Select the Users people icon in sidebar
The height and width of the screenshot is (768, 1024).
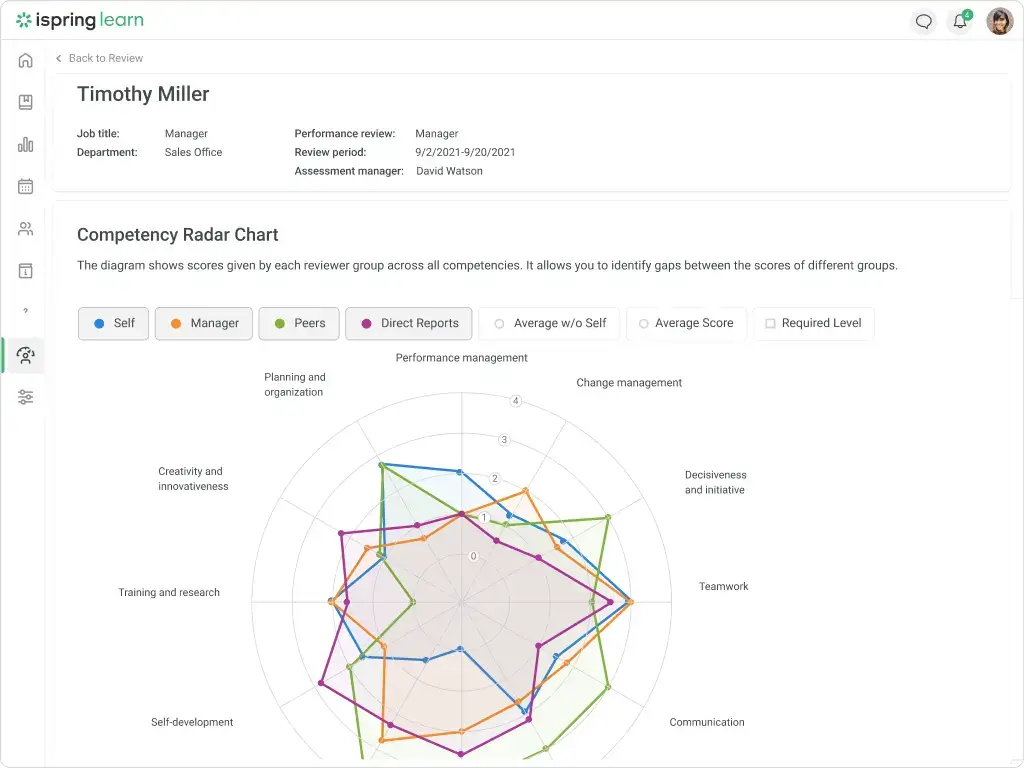click(x=25, y=228)
